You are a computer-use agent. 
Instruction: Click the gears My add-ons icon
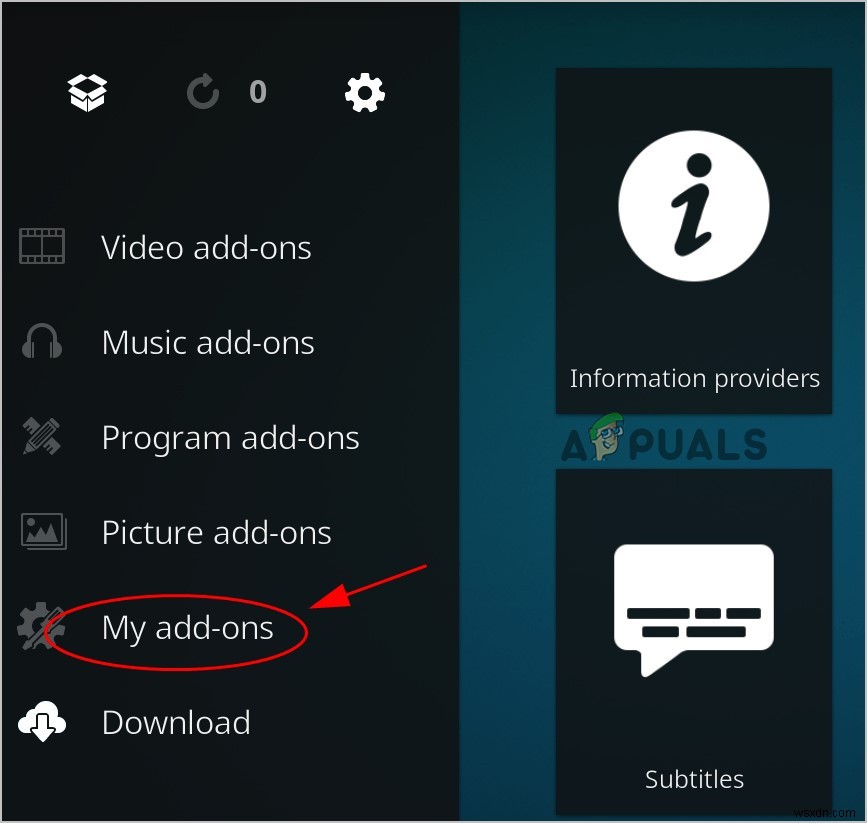point(41,627)
